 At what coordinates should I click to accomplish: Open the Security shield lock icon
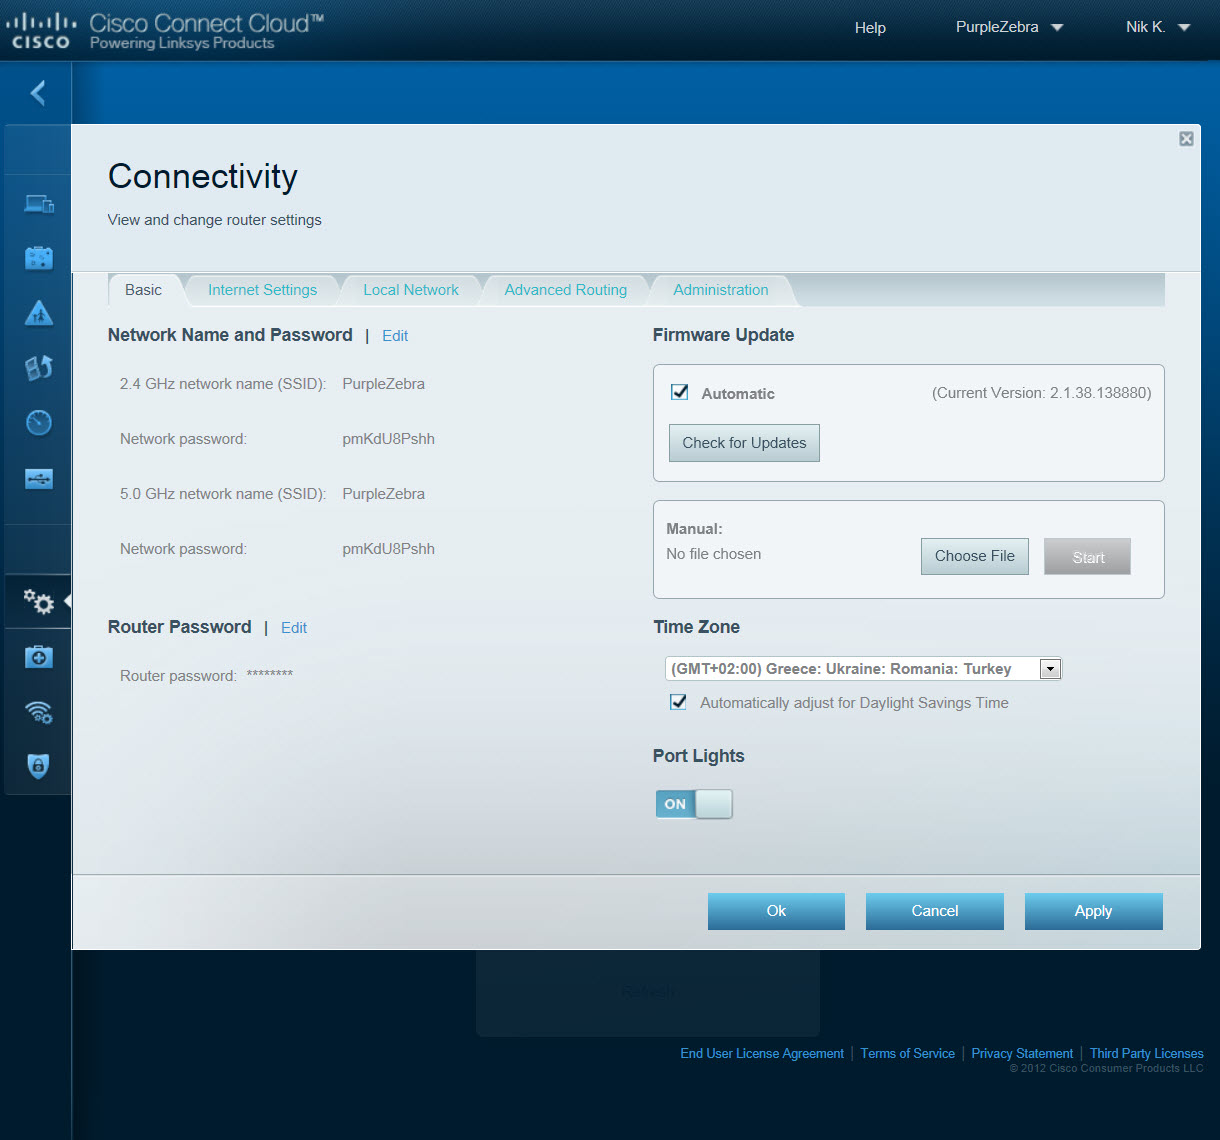click(39, 766)
